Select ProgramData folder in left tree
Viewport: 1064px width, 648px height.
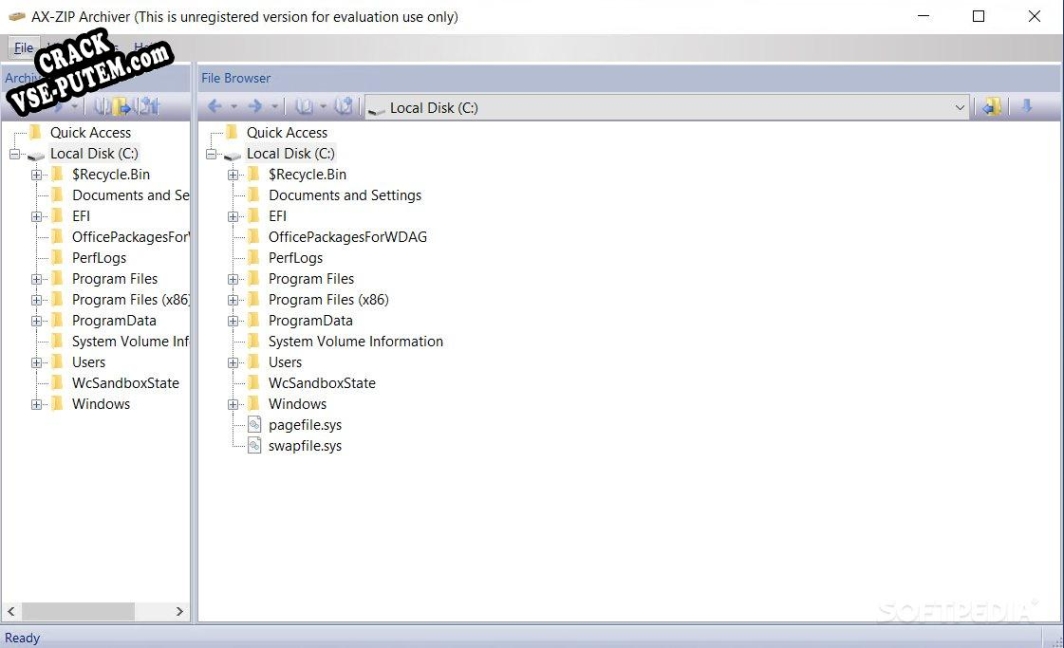pyautogui.click(x=113, y=321)
